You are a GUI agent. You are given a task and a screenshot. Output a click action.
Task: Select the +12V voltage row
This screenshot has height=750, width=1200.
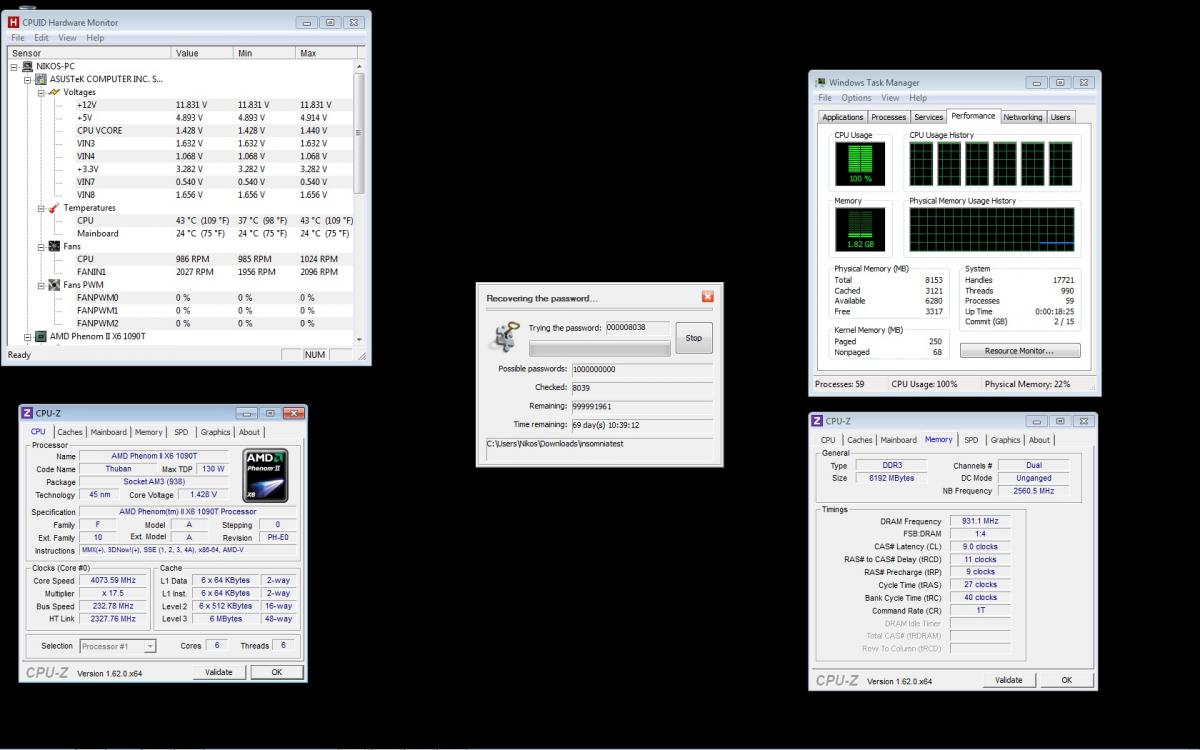point(180,105)
